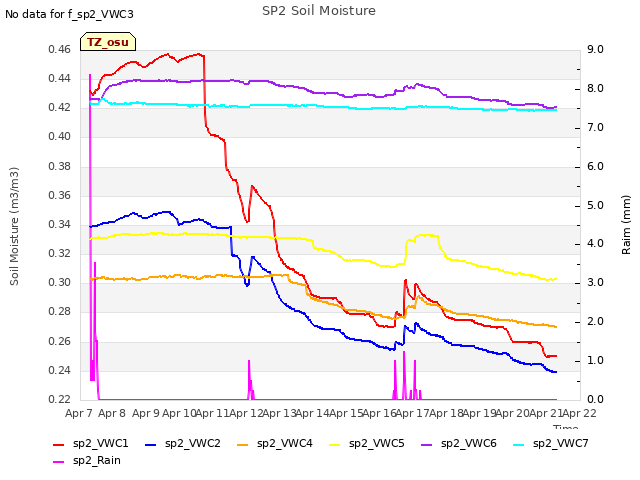Select the red sp2_VWC1 legend swatch
The width and height of the screenshot is (640, 480).
[x=59, y=444]
